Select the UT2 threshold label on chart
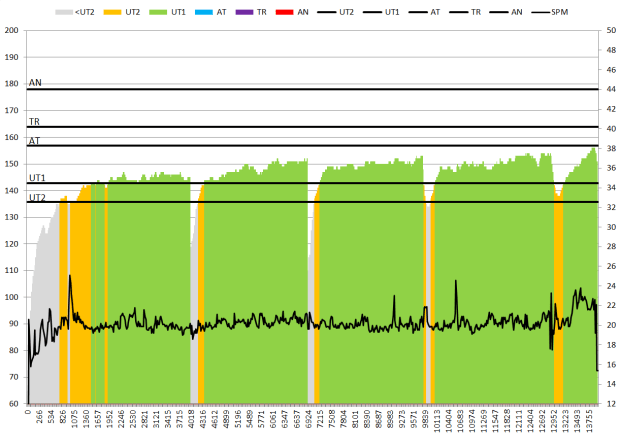620x448 pixels. (36, 197)
